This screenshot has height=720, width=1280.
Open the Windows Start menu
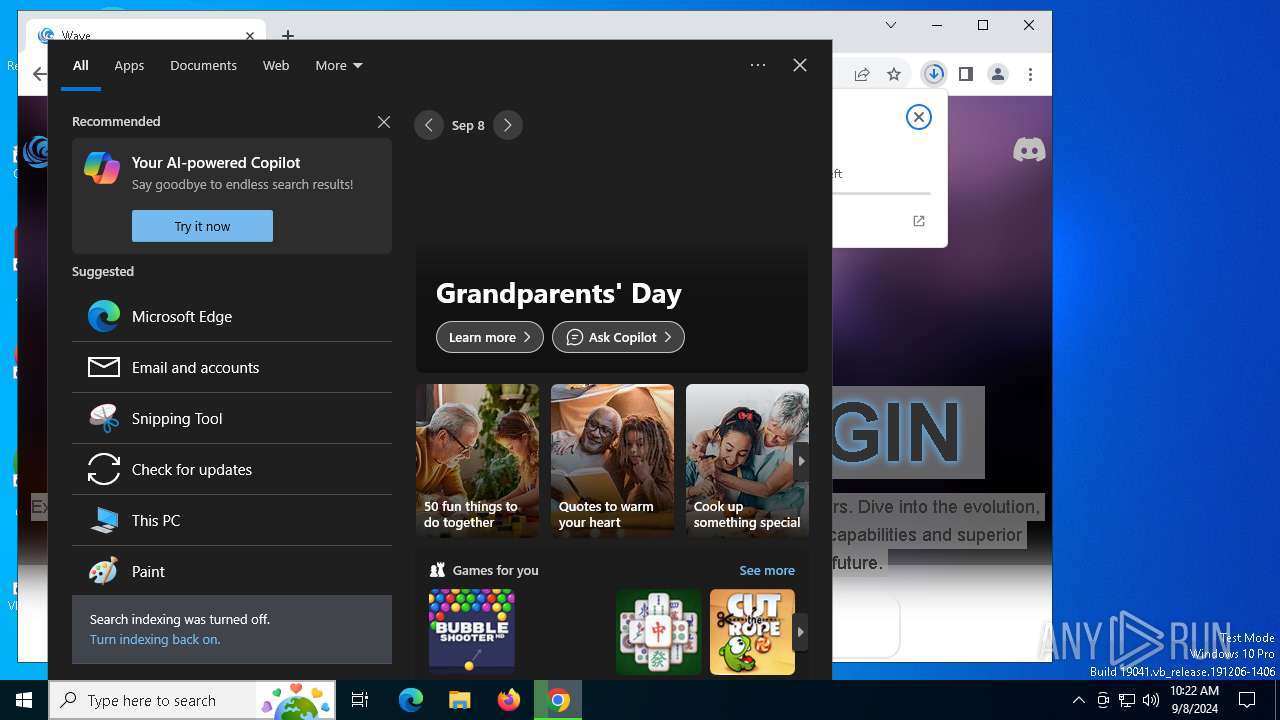point(24,700)
